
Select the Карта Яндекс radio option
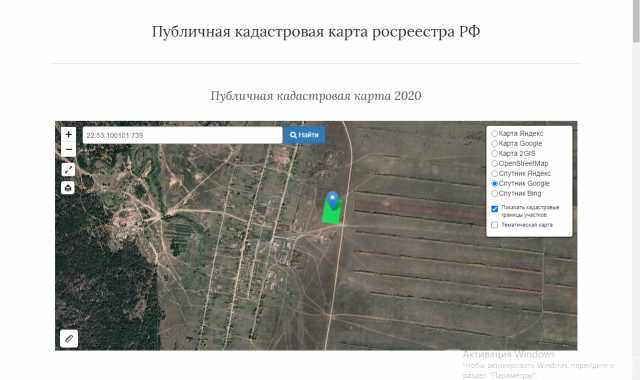494,133
